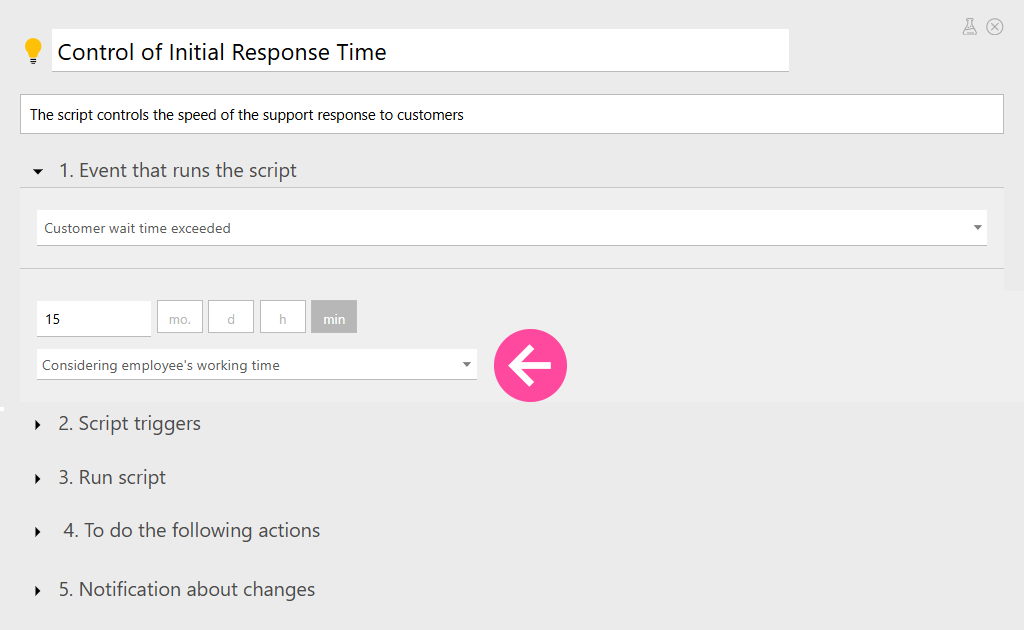Click the yellow lightbulb script icon

[x=33, y=51]
